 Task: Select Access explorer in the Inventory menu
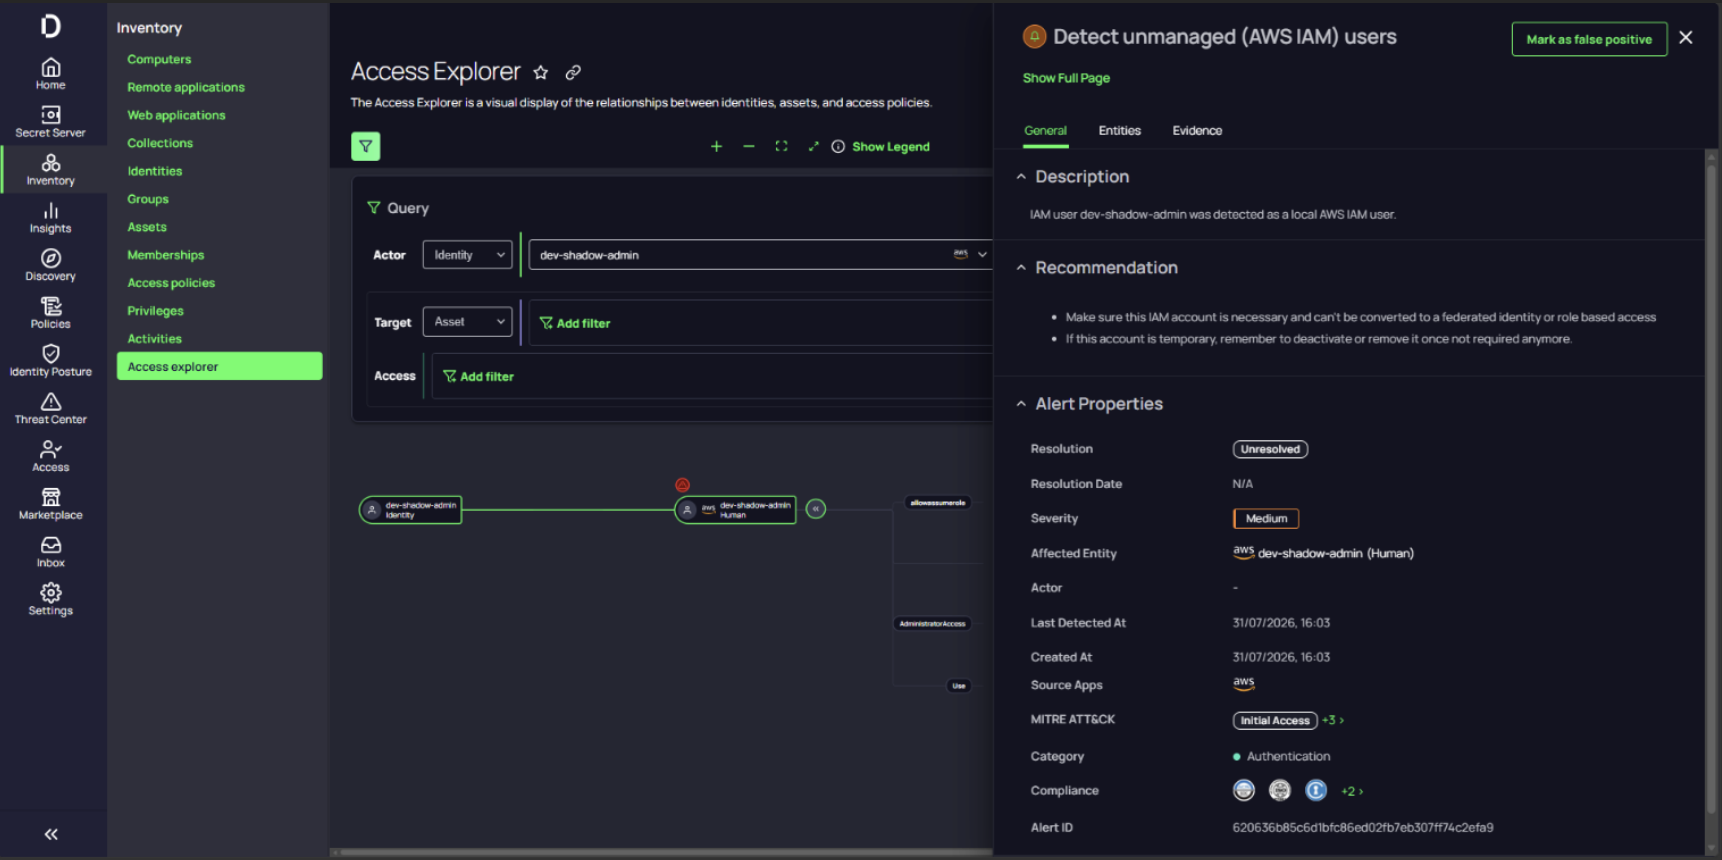click(x=220, y=367)
